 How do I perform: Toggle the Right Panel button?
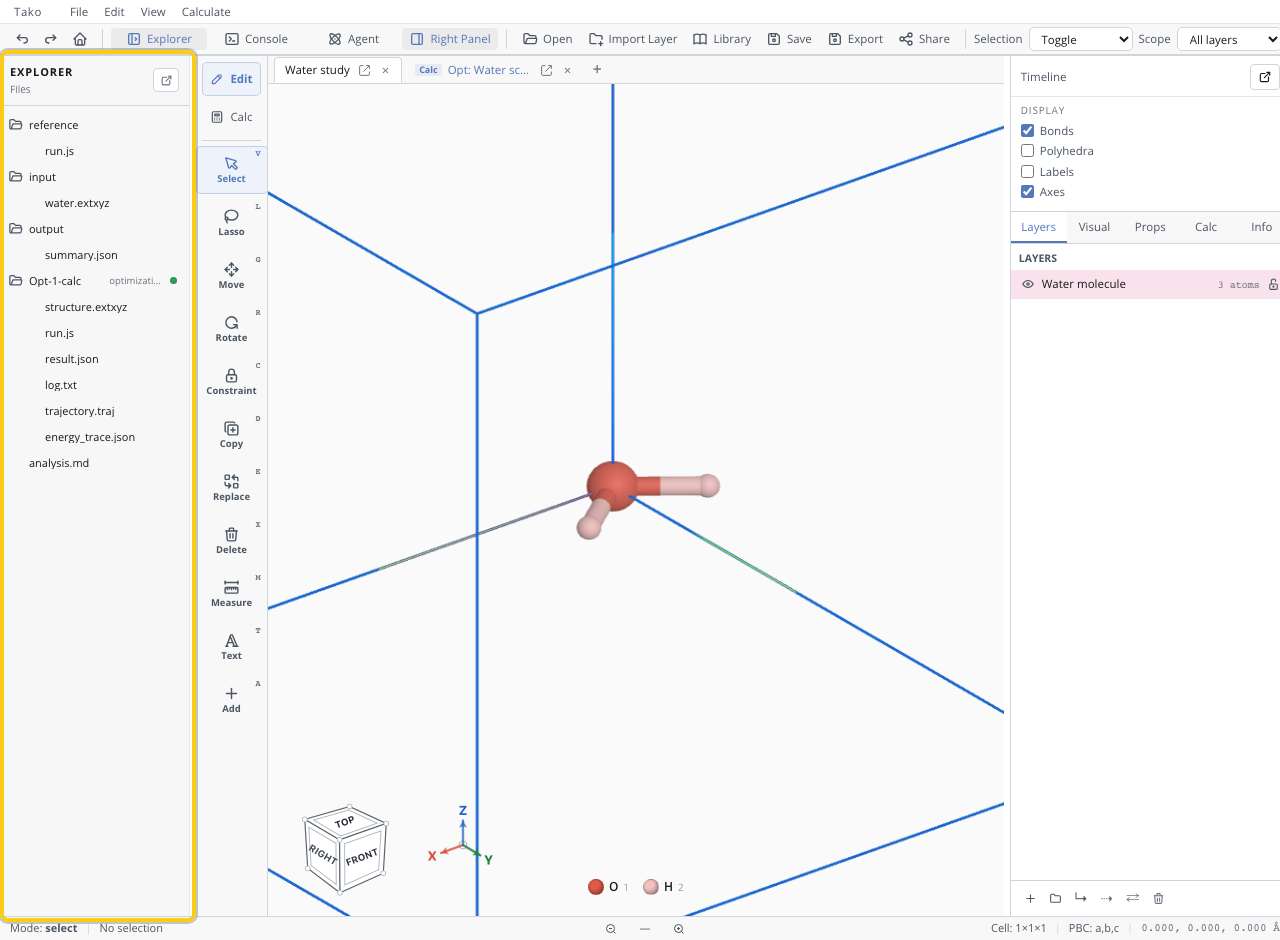coord(450,39)
